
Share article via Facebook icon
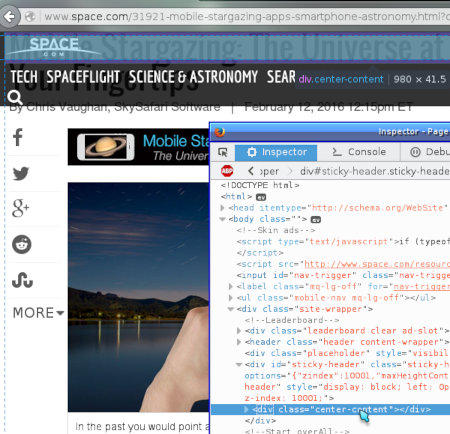[x=18, y=137]
